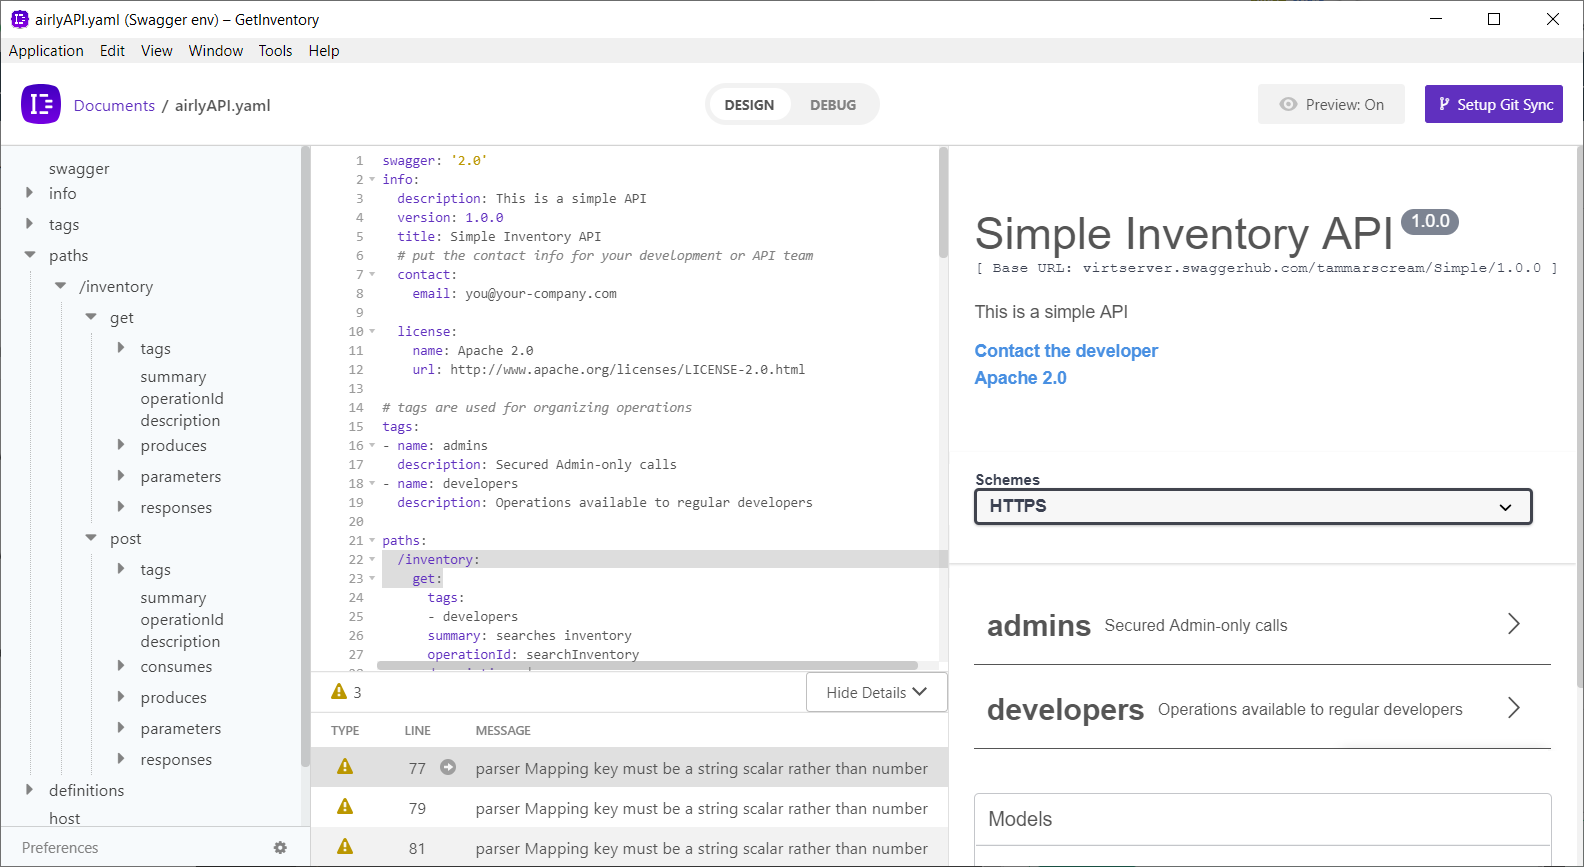The width and height of the screenshot is (1584, 867).
Task: Expand the definitions tree node
Action: [29, 790]
